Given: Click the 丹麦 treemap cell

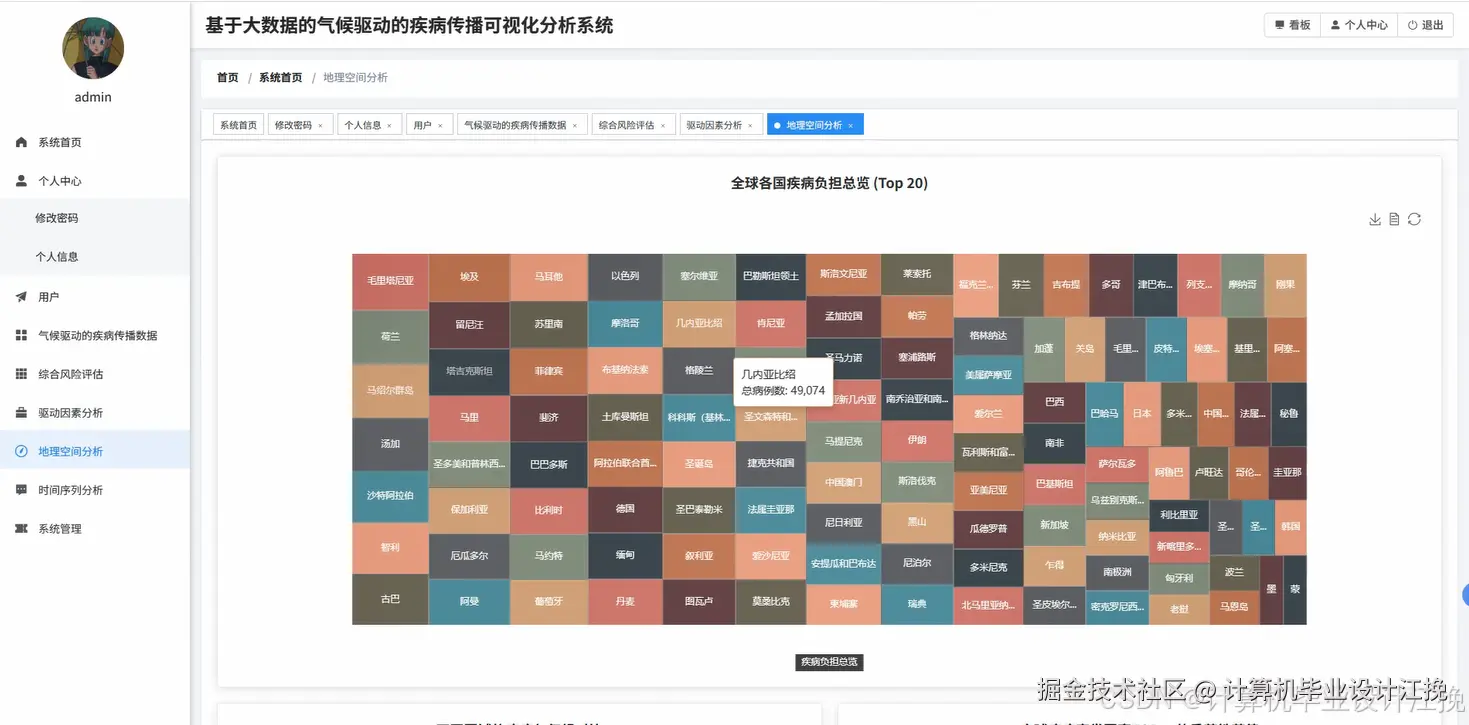Looking at the screenshot, I should point(625,602).
